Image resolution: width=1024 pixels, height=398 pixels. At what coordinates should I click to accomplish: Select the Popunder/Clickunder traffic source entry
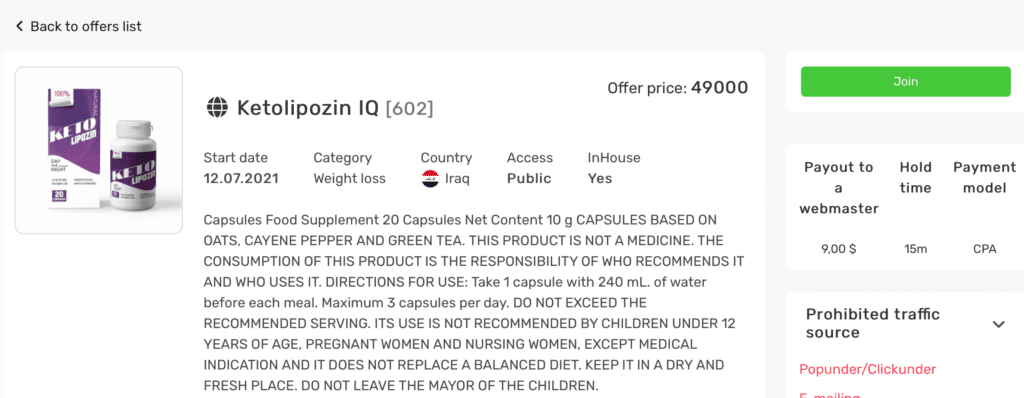(x=867, y=369)
